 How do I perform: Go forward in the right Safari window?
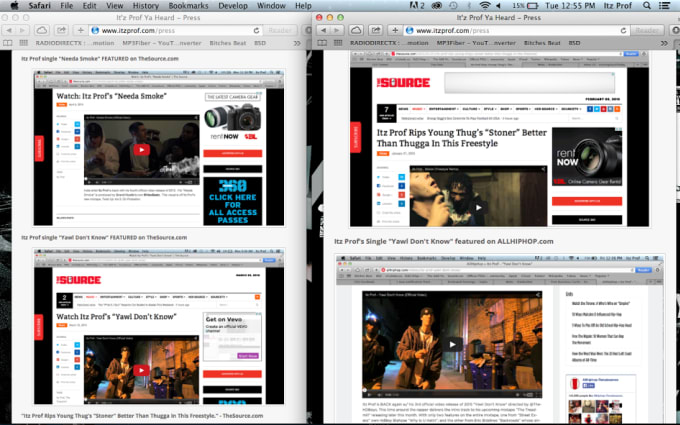(337, 30)
